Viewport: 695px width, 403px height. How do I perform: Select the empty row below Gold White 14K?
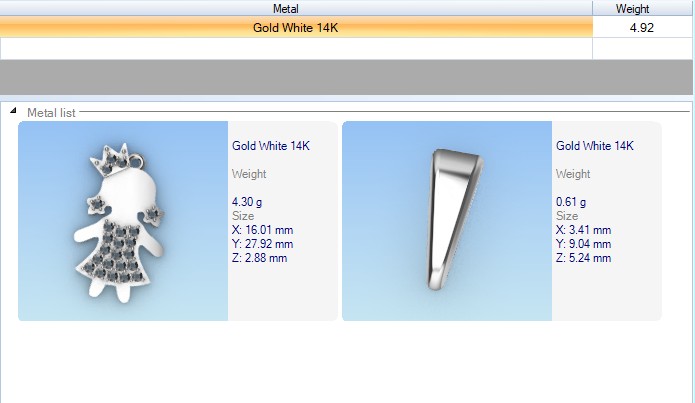296,47
